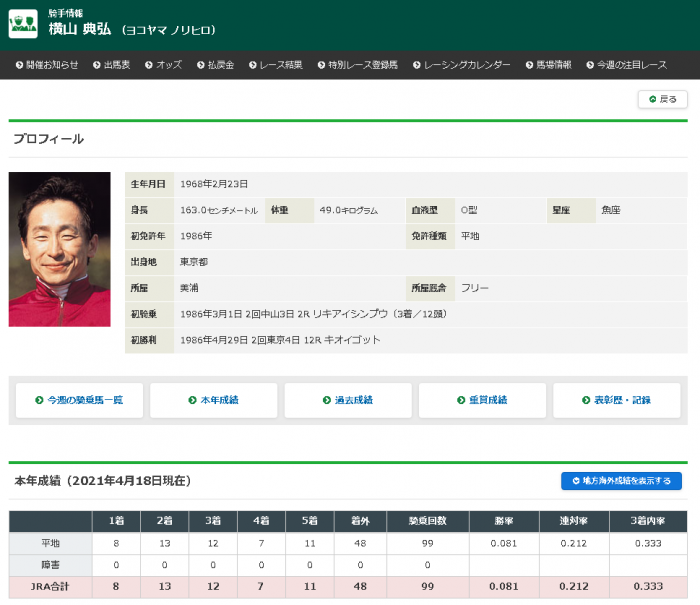Click the green arrow icon beside 今週の騎乗馬一覧
Screen dimensions: 700x605
pyautogui.click(x=39, y=400)
